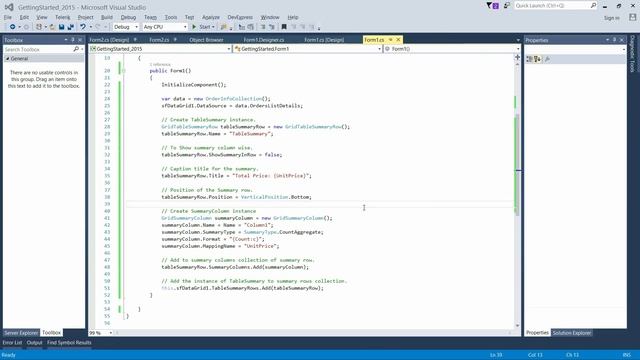Image resolution: width=640 pixels, height=360 pixels.
Task: Open the Build menu
Action: click(107, 17)
